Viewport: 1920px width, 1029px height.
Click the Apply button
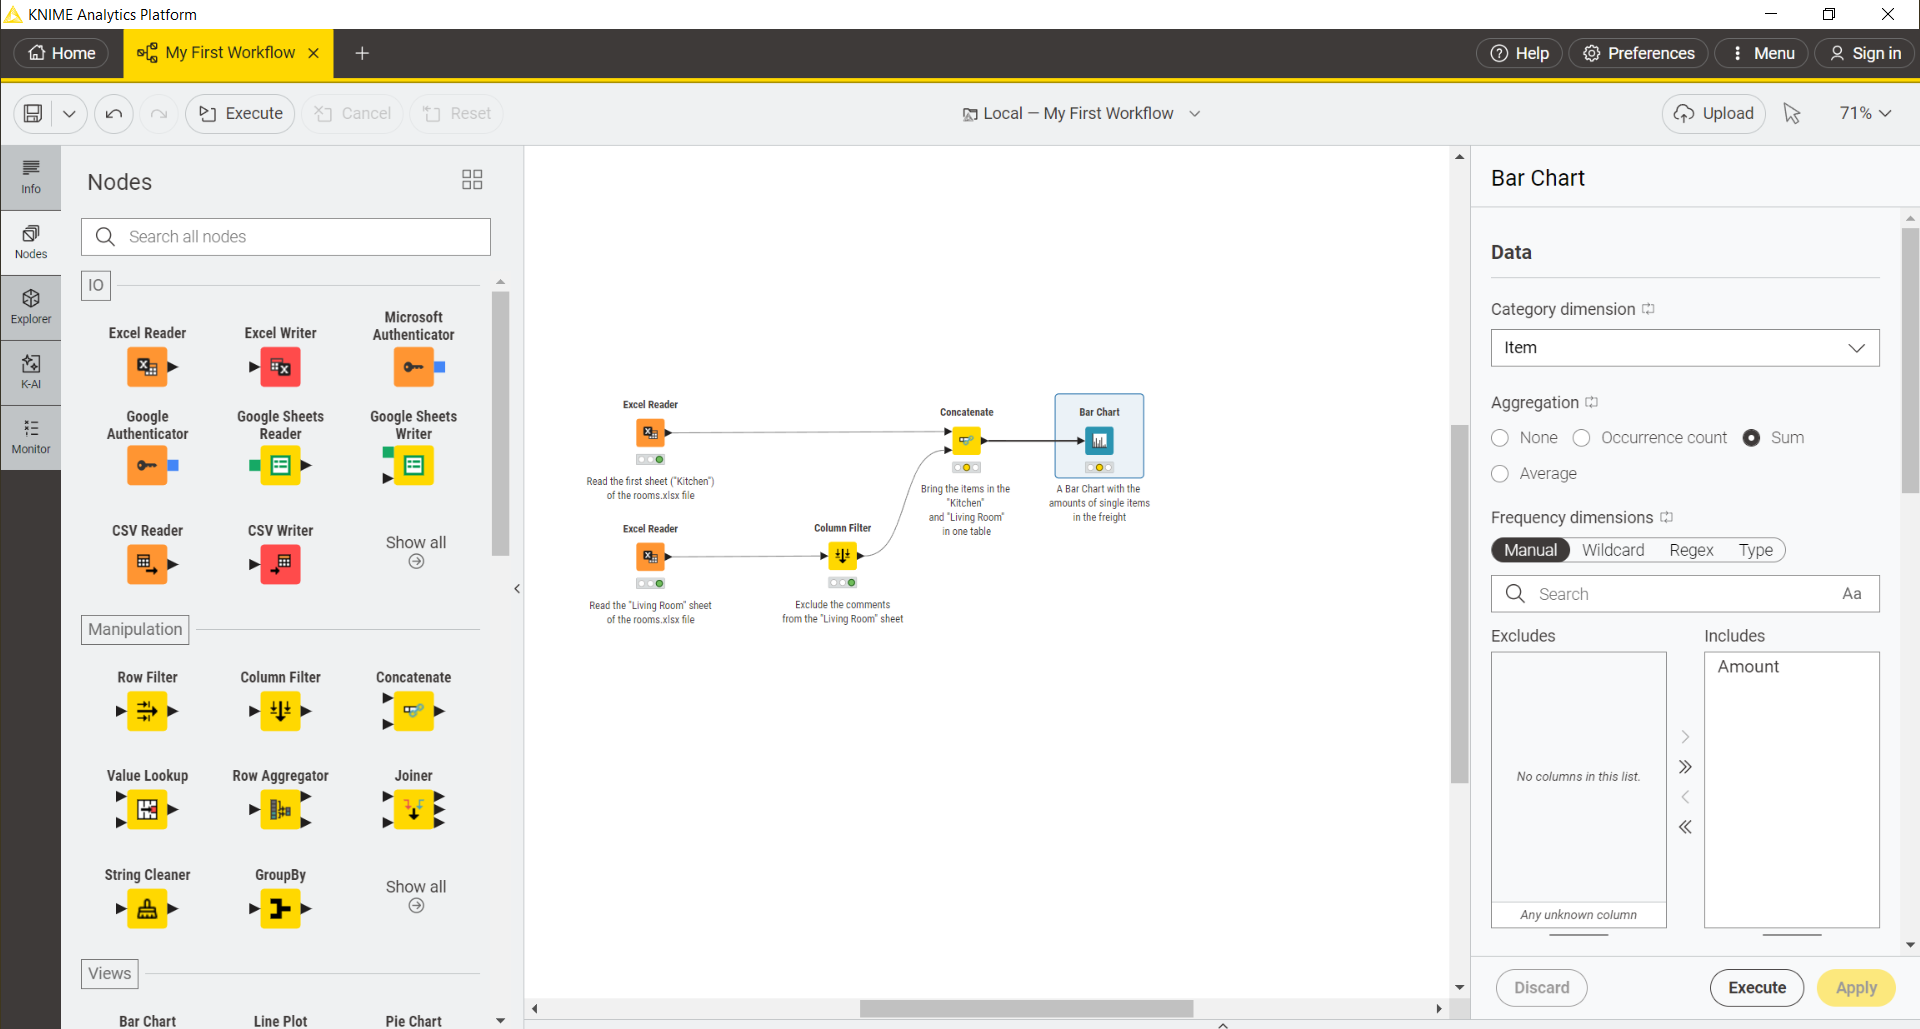pyautogui.click(x=1856, y=988)
